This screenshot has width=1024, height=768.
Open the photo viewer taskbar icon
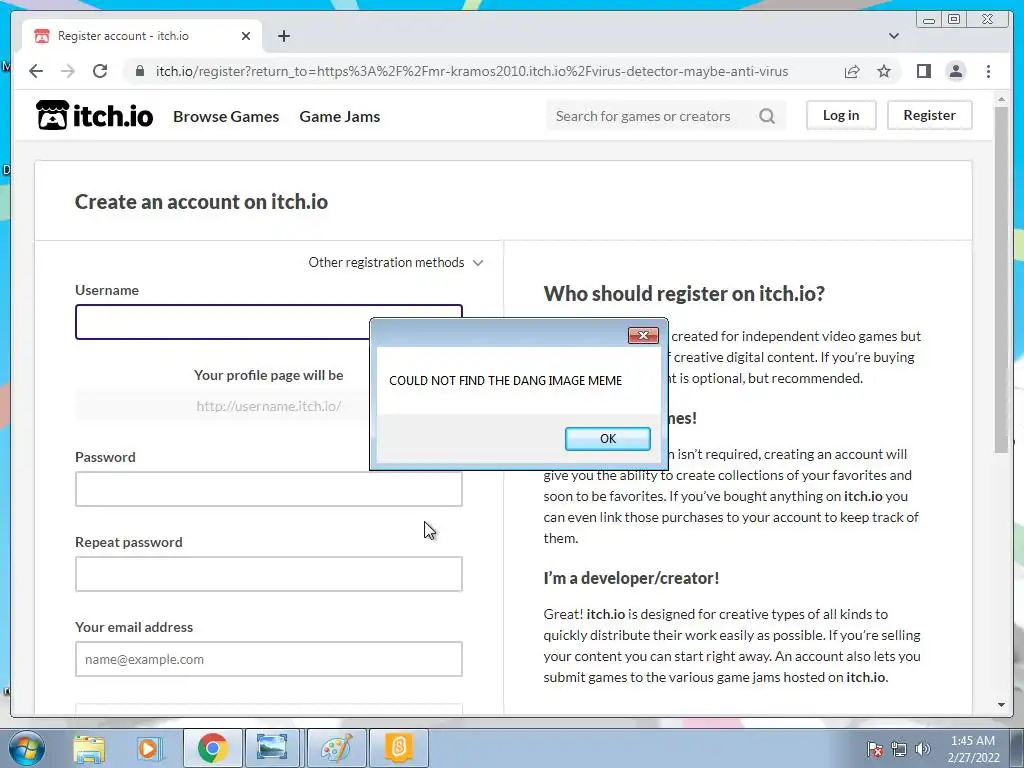tap(272, 748)
